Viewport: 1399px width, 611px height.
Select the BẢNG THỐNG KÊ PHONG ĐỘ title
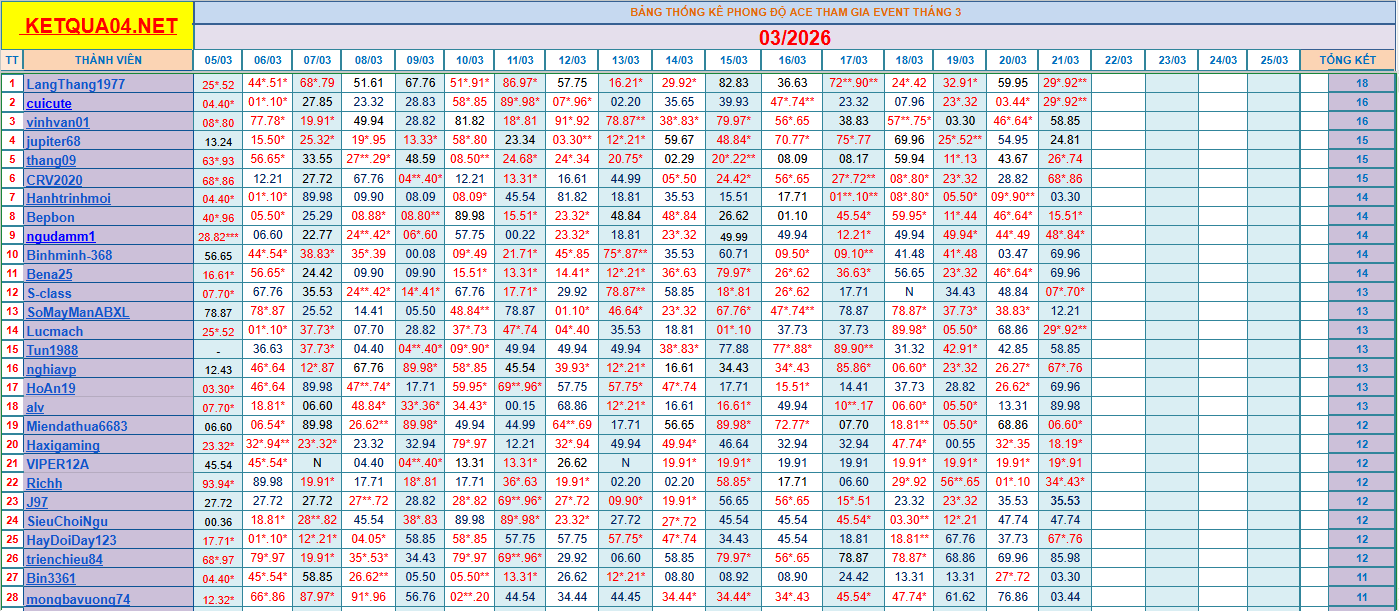tap(795, 12)
